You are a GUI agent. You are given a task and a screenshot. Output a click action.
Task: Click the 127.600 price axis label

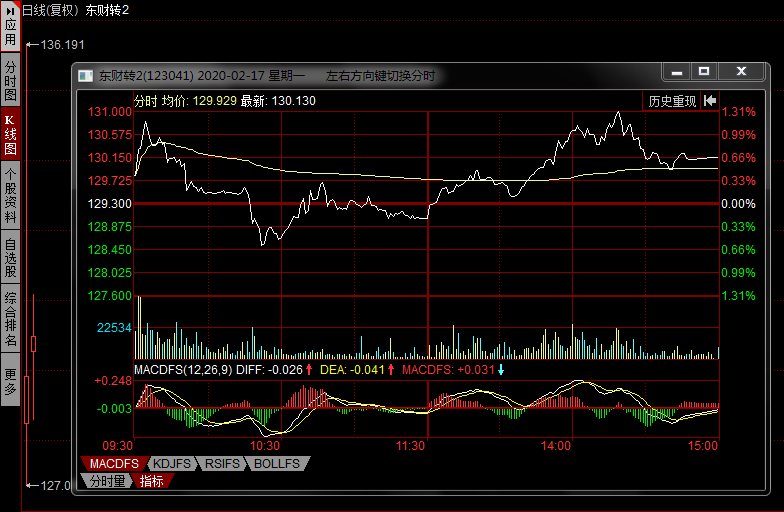[x=110, y=296]
